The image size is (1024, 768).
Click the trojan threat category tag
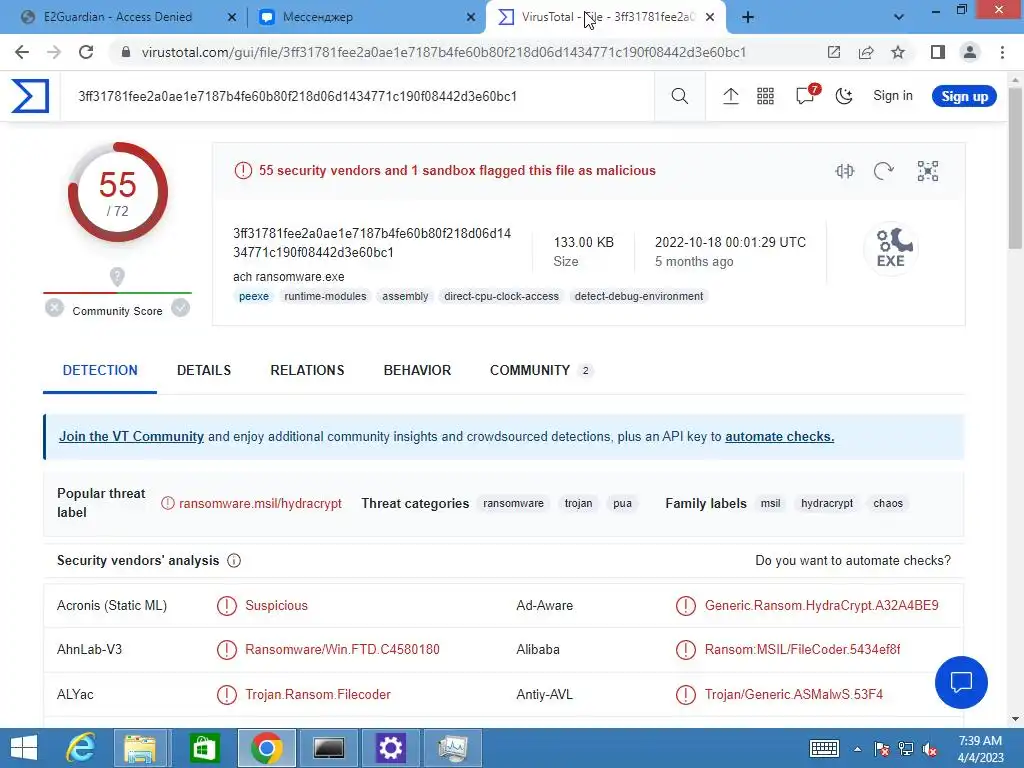pos(578,504)
